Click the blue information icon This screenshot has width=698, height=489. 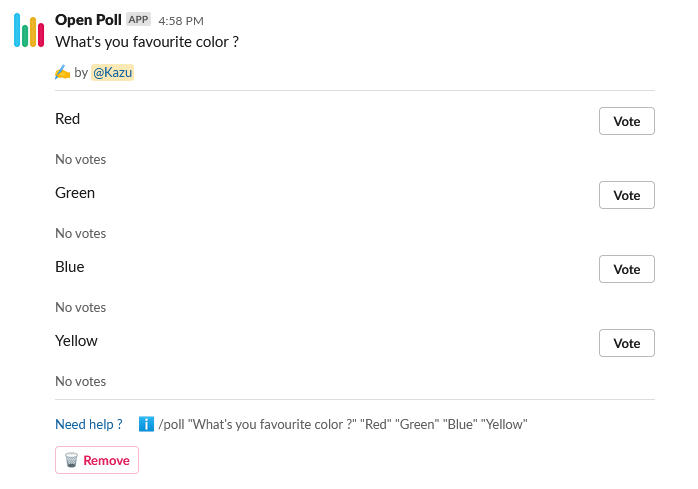[146, 424]
